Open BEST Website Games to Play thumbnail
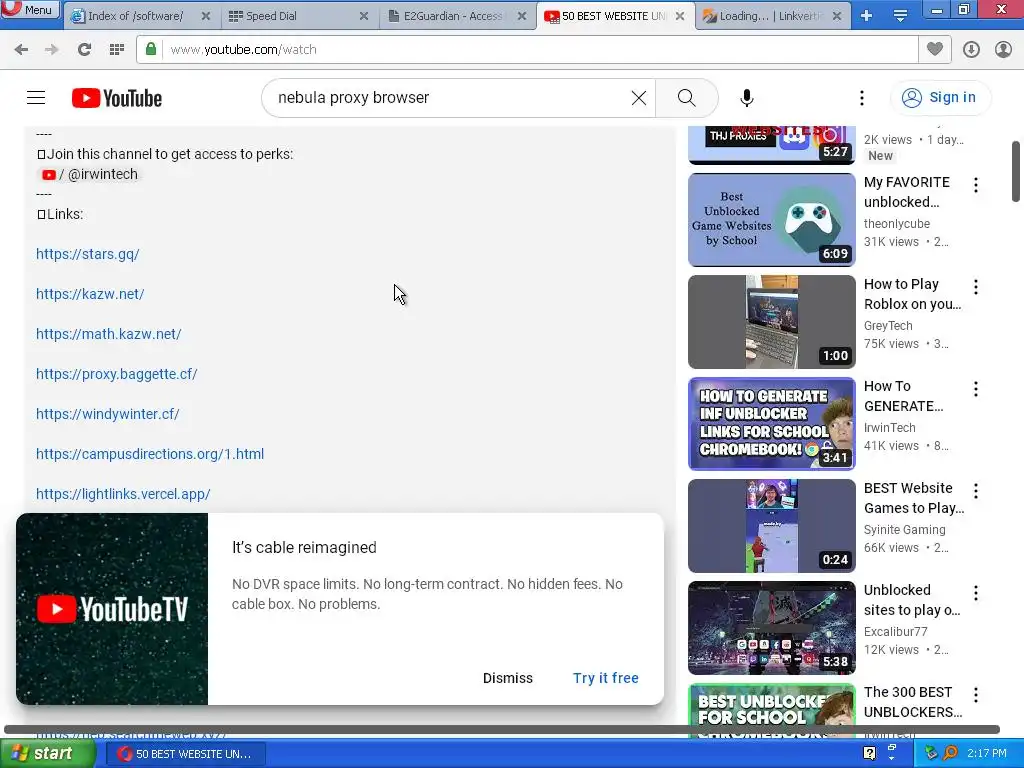The image size is (1024, 768). [x=771, y=526]
